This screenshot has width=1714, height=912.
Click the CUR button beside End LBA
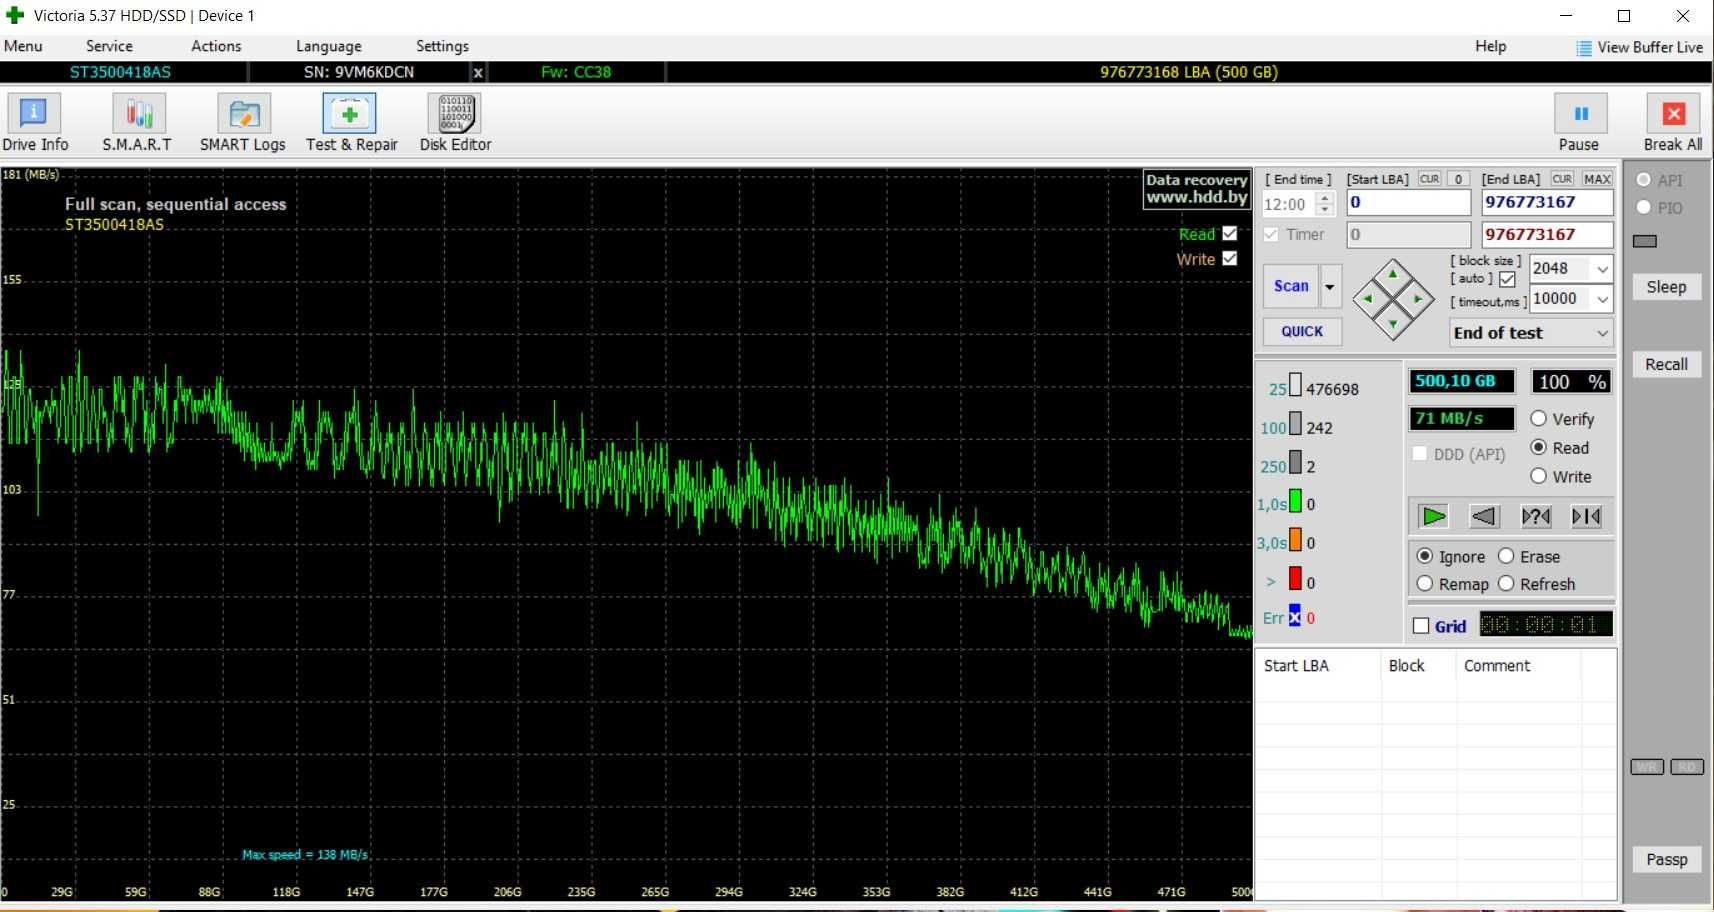coord(1562,179)
